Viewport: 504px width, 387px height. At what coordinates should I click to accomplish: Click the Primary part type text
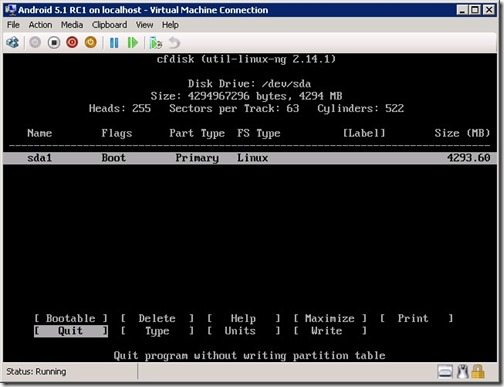coord(197,158)
